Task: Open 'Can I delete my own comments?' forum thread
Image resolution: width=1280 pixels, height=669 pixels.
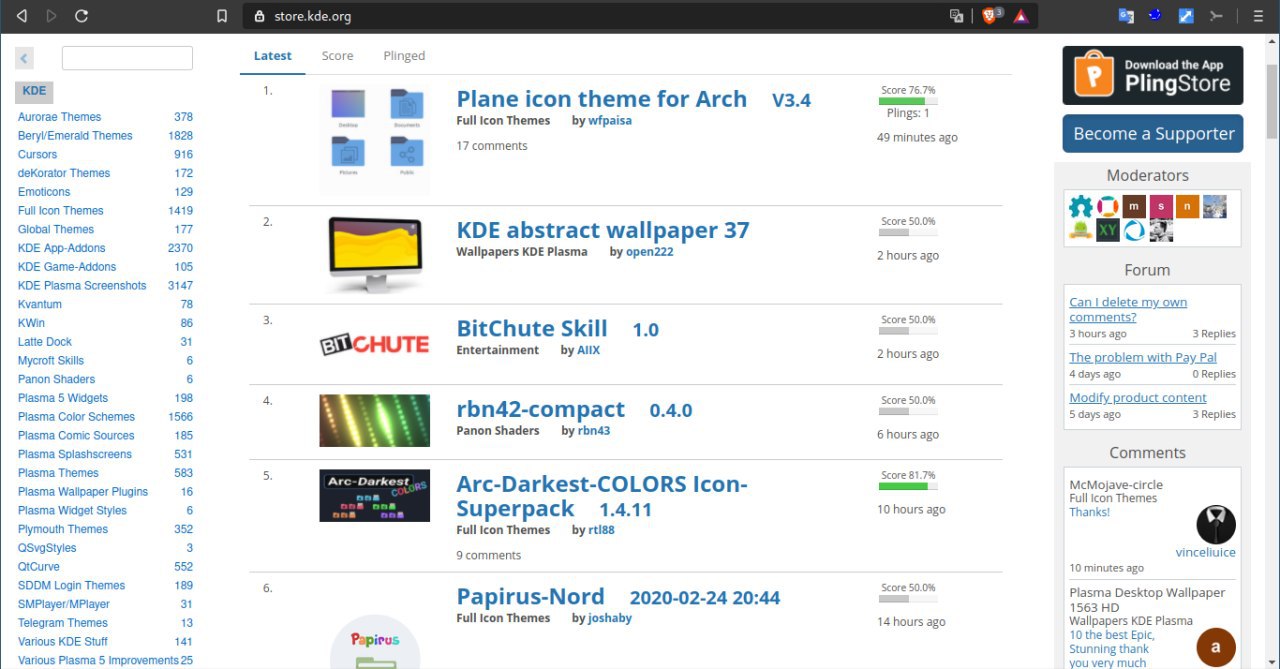Action: click(1128, 309)
